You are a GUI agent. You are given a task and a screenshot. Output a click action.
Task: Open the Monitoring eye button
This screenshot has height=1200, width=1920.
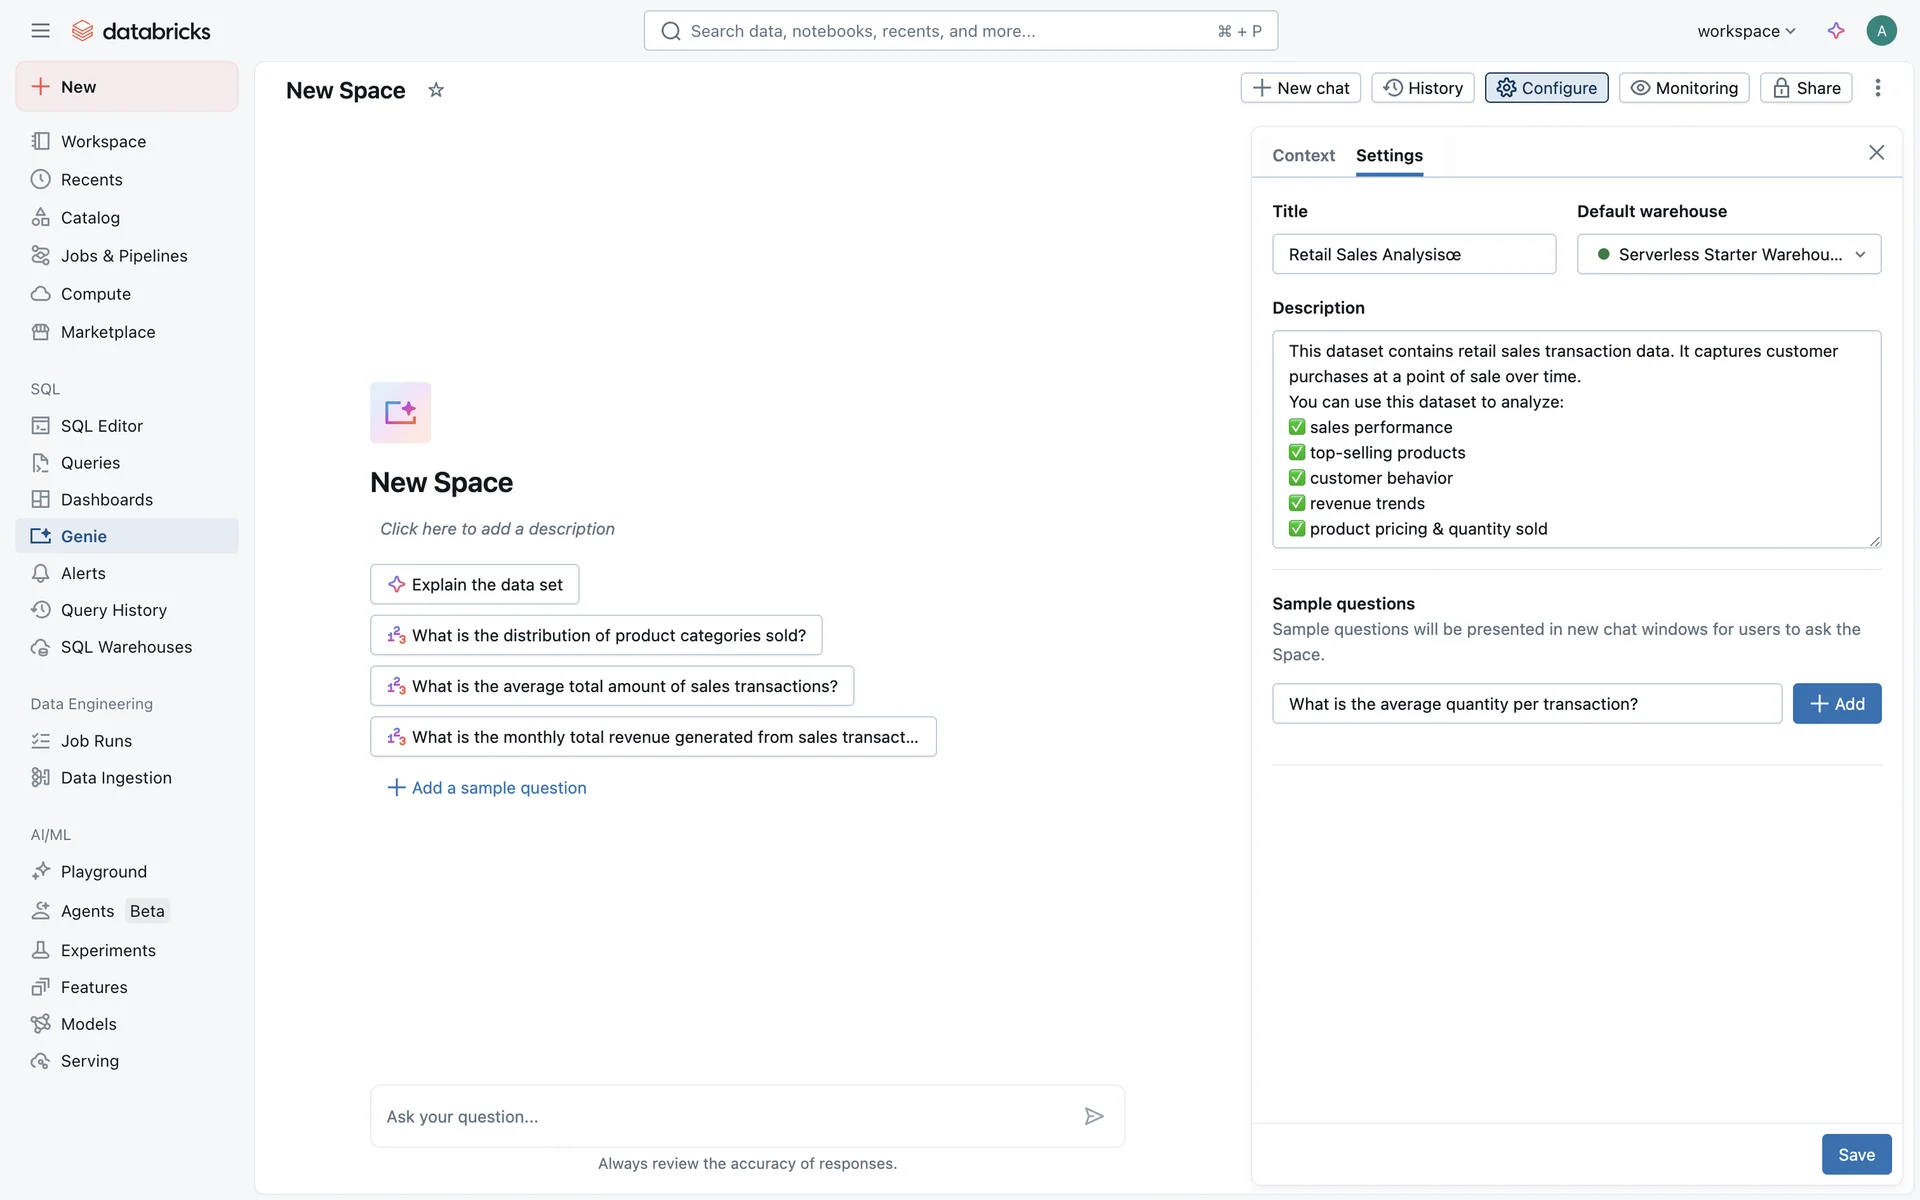(1684, 88)
